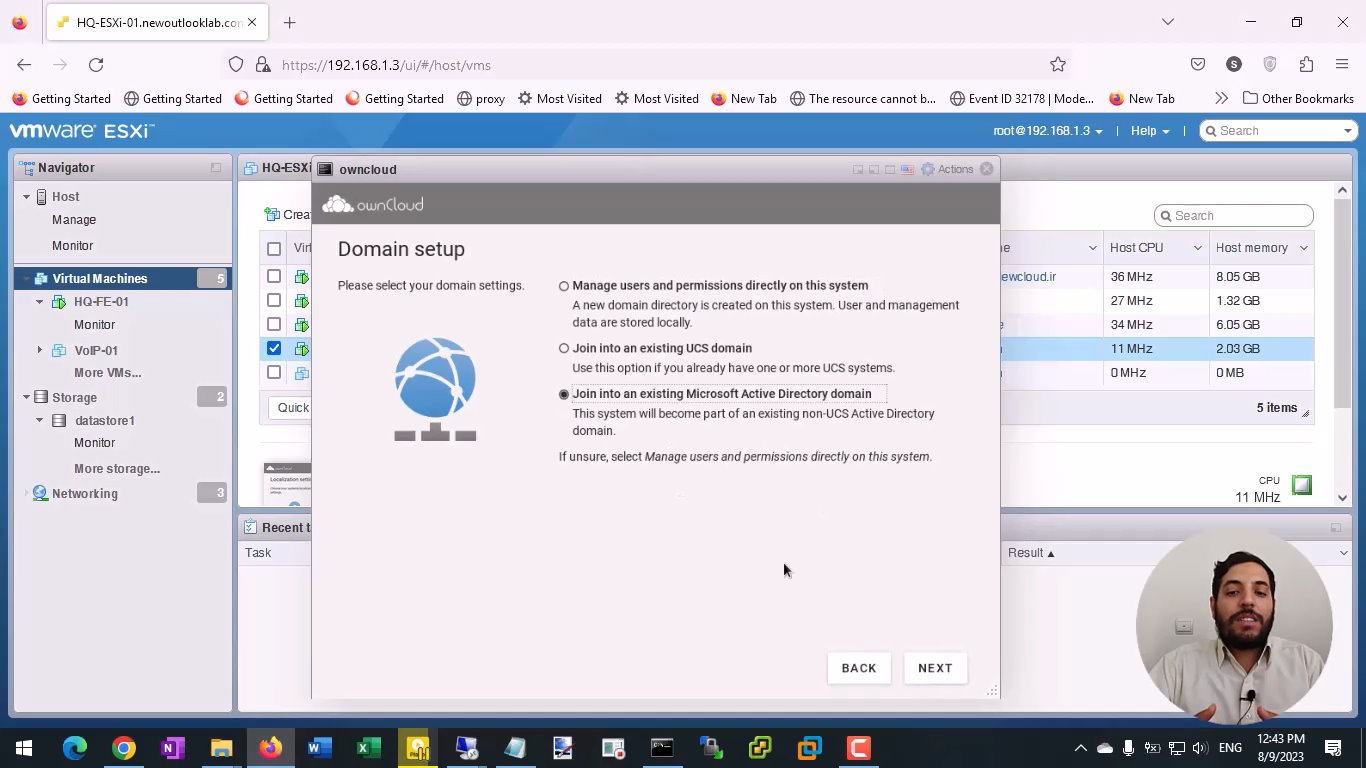
Task: Click the ESXi top search field
Action: click(x=1278, y=131)
